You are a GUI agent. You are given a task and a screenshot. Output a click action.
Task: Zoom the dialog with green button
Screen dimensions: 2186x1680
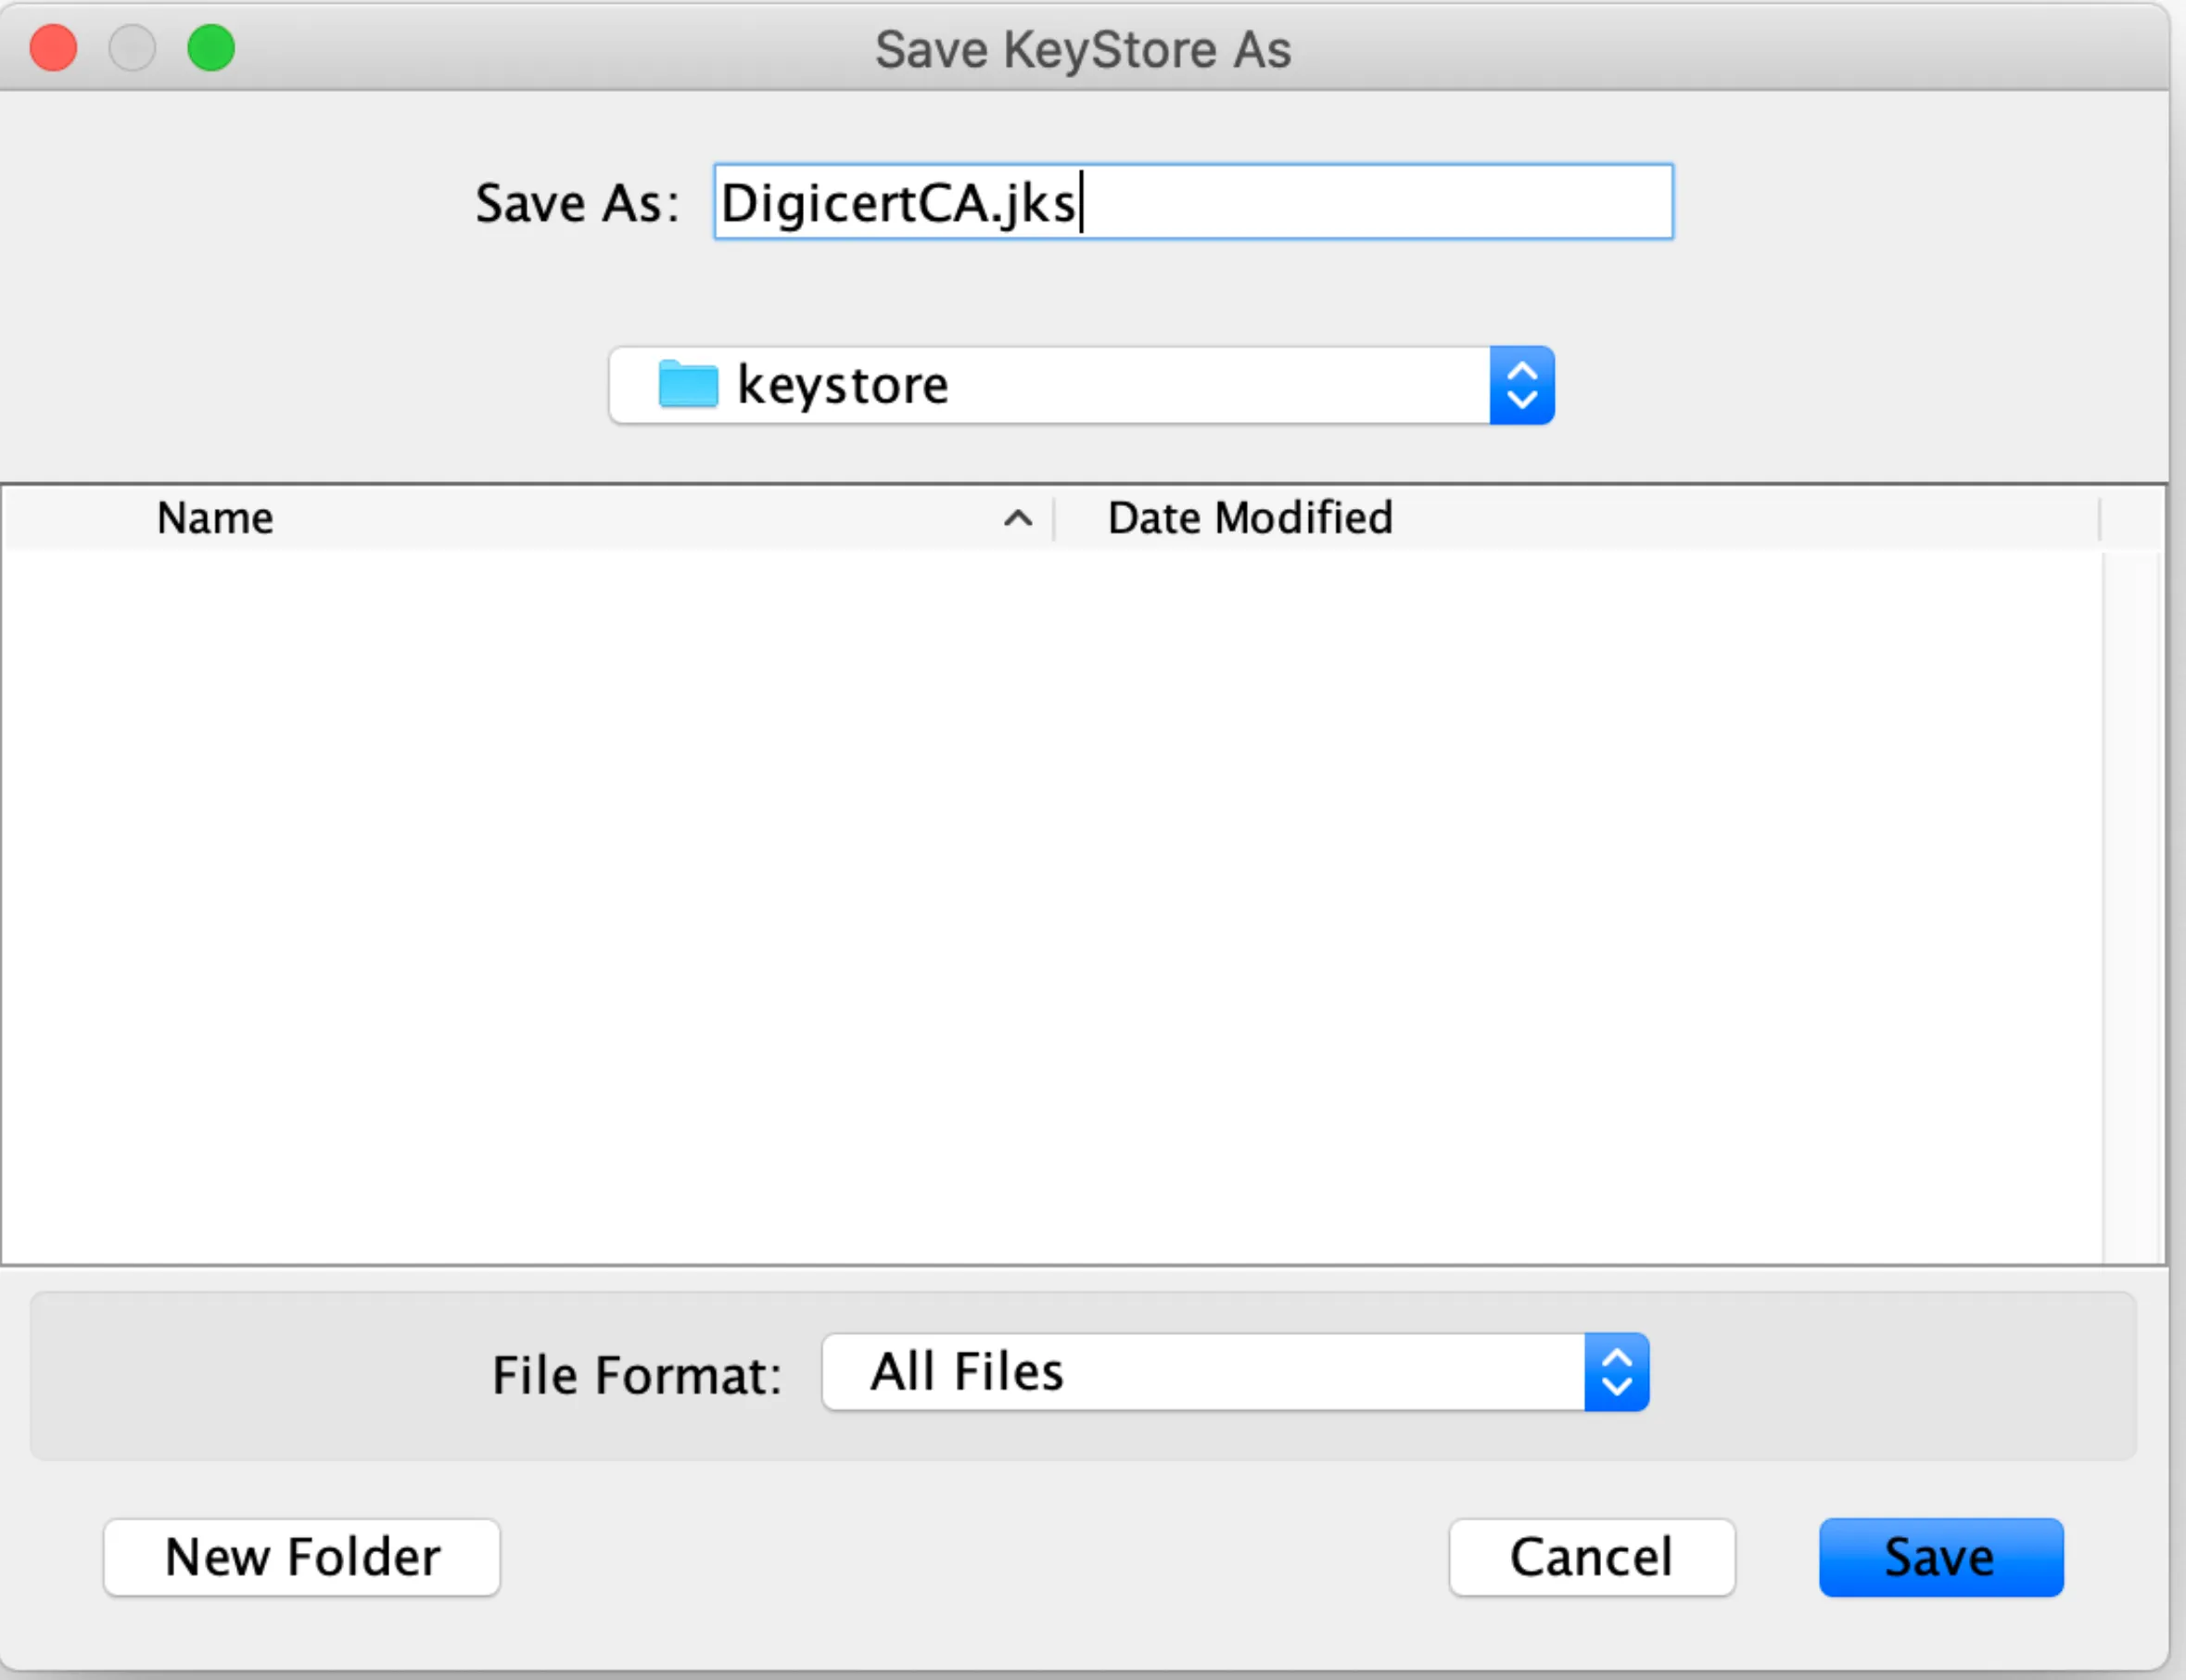coord(211,48)
